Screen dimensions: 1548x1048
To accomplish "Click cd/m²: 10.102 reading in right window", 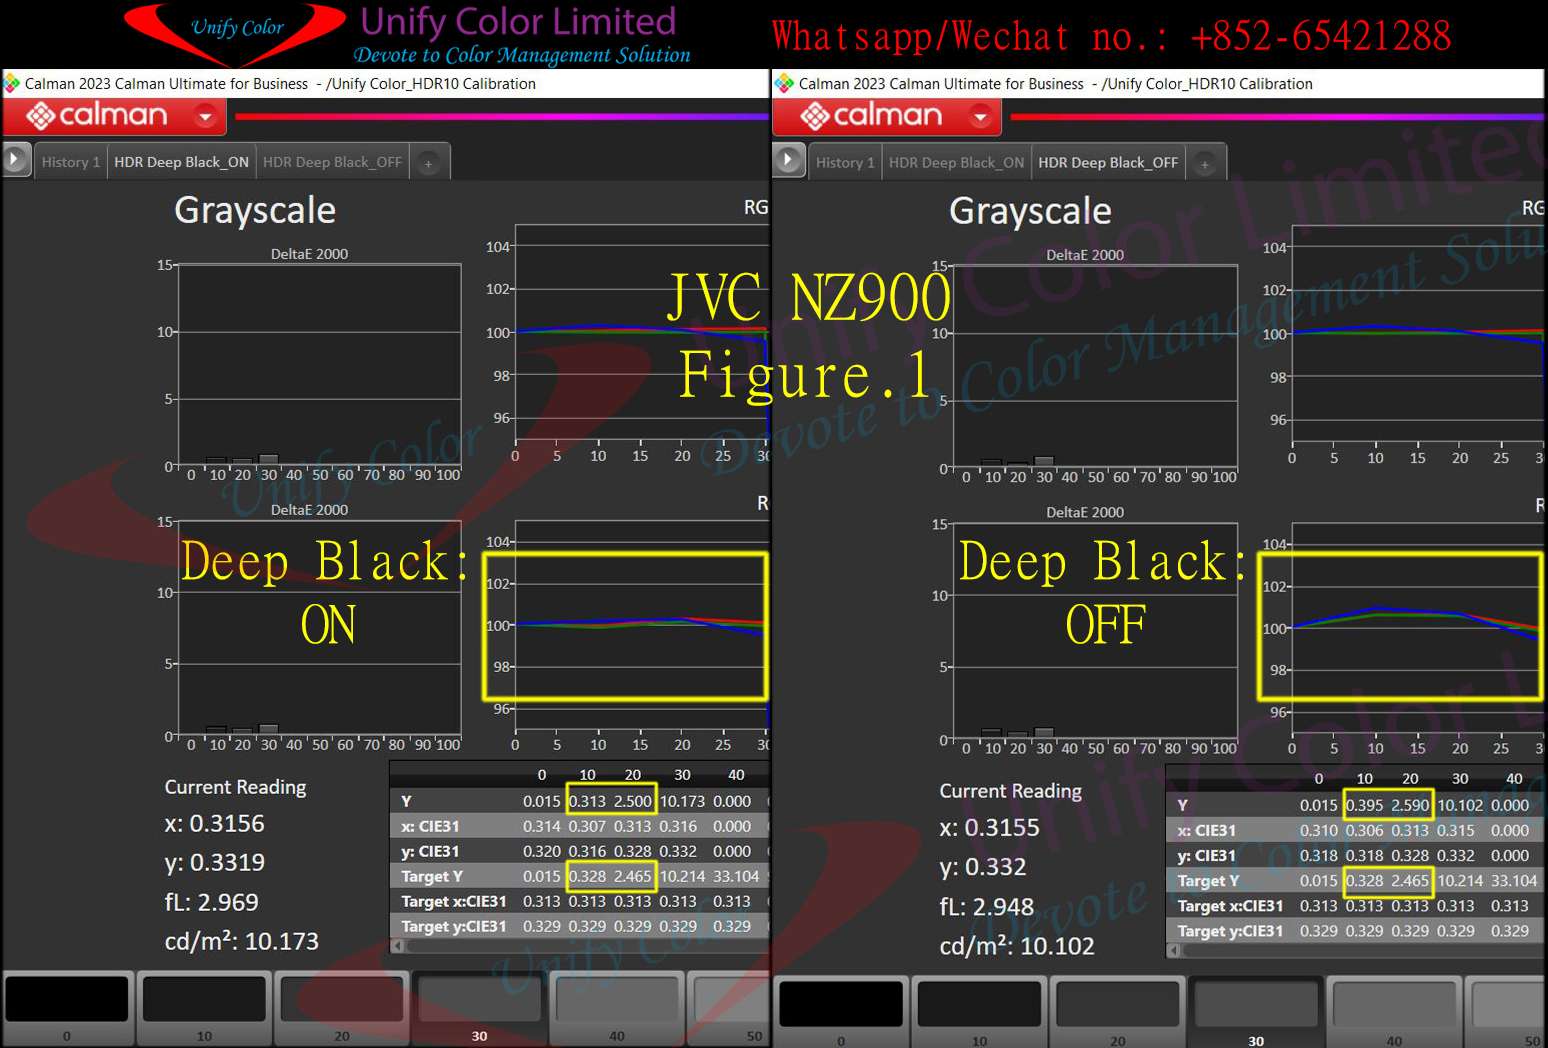I will (1017, 946).
